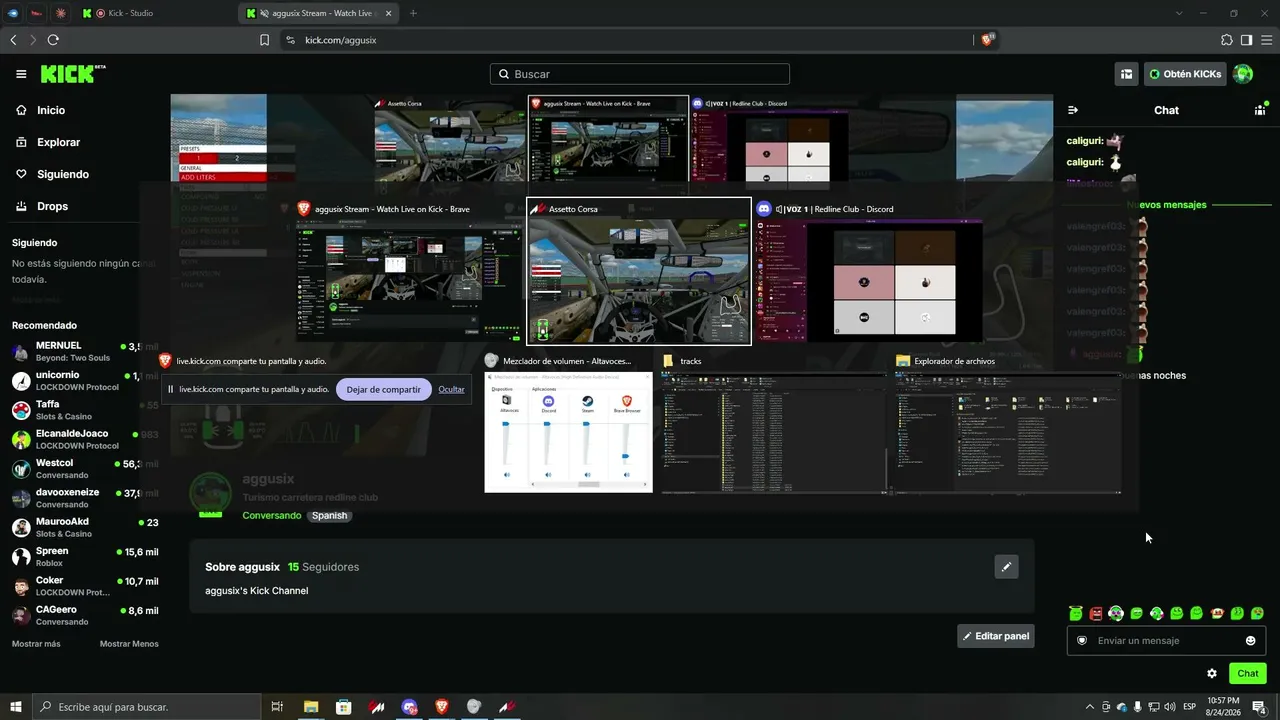Click the Ocultar link in sharing bar
Image resolution: width=1280 pixels, height=720 pixels.
point(451,389)
